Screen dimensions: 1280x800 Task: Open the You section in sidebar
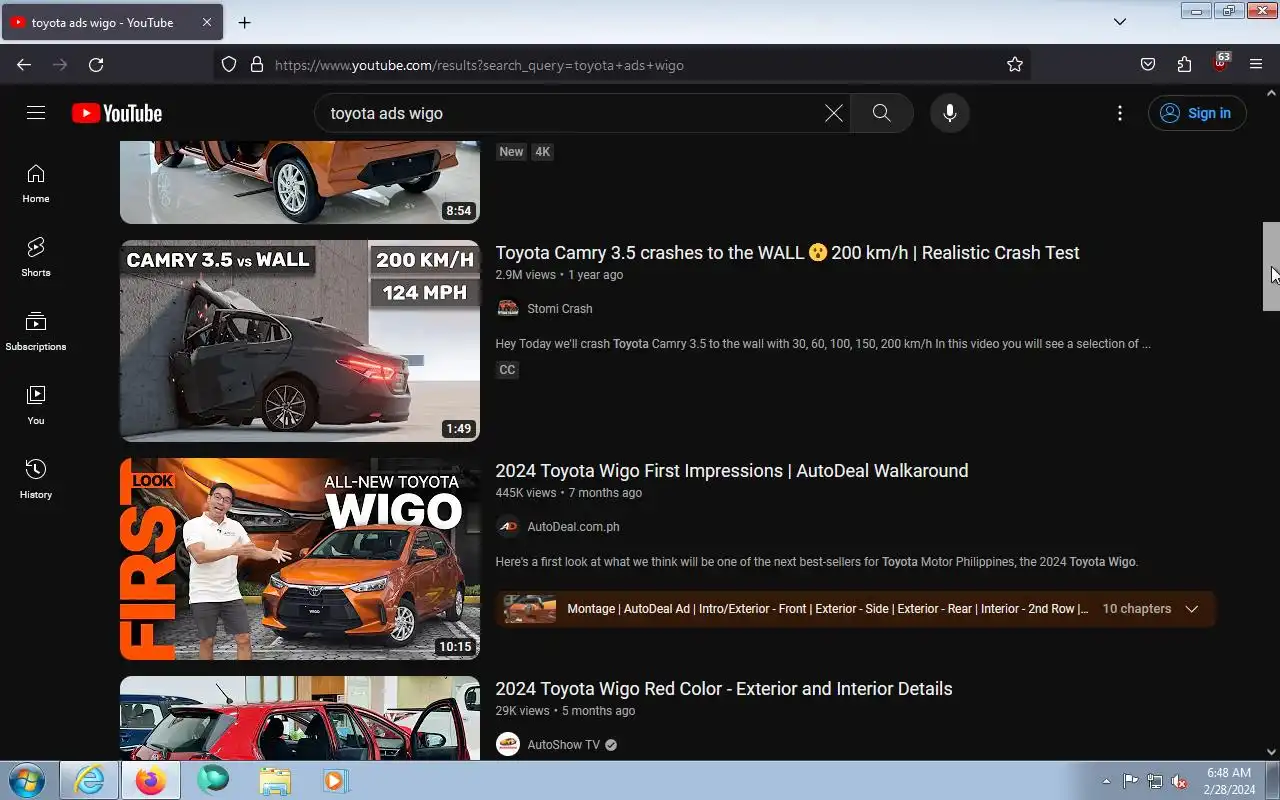point(36,406)
